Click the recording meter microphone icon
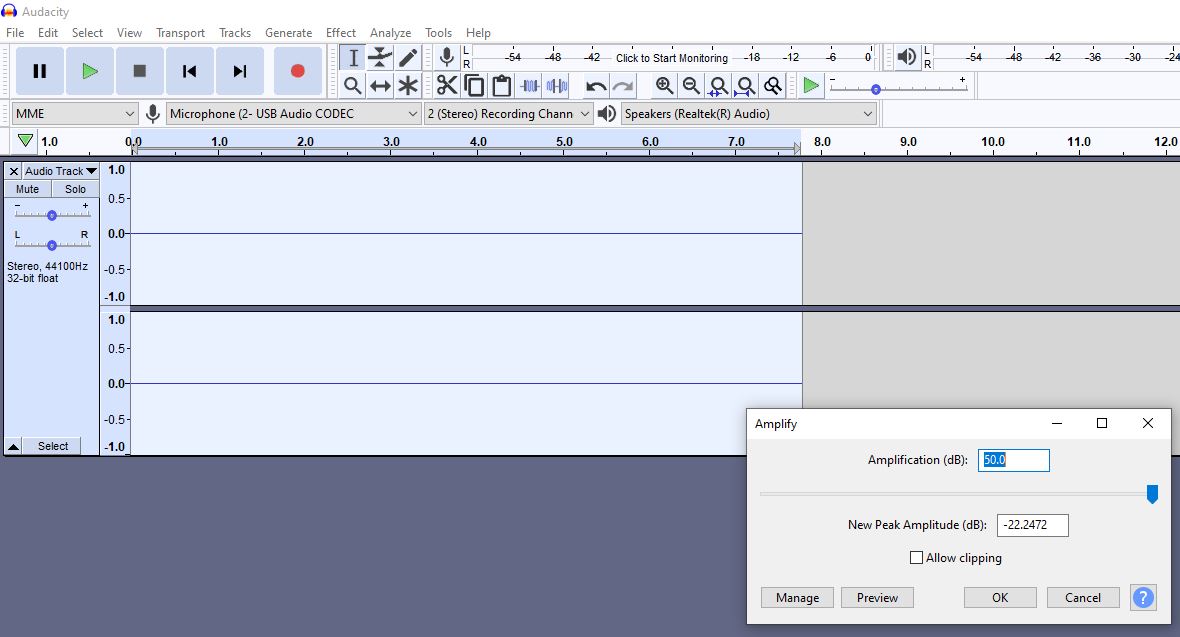1180x637 pixels. [x=447, y=57]
